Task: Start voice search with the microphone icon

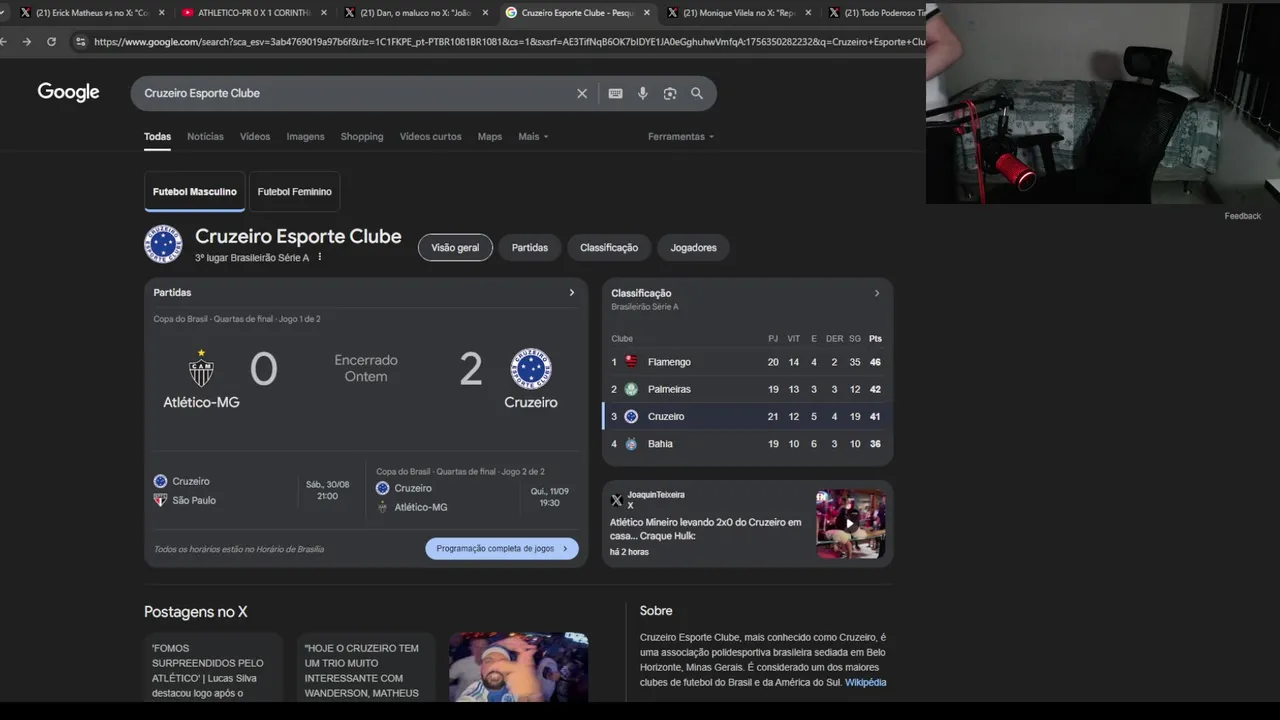Action: [642, 93]
